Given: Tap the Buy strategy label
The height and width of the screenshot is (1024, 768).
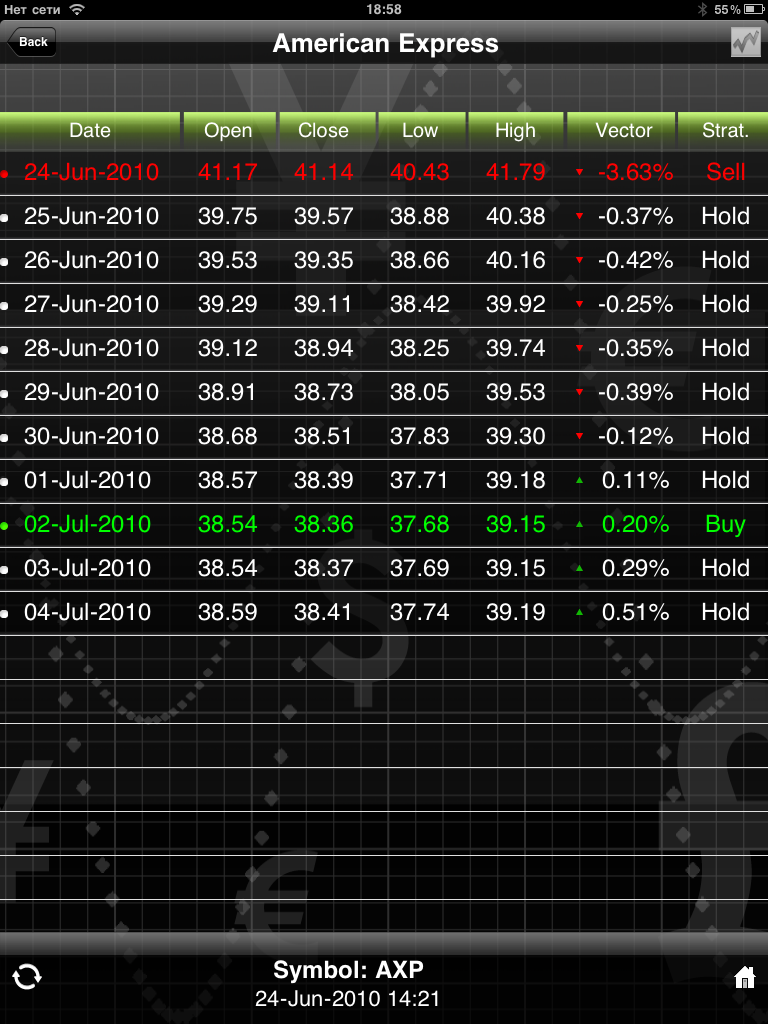Looking at the screenshot, I should tap(726, 524).
